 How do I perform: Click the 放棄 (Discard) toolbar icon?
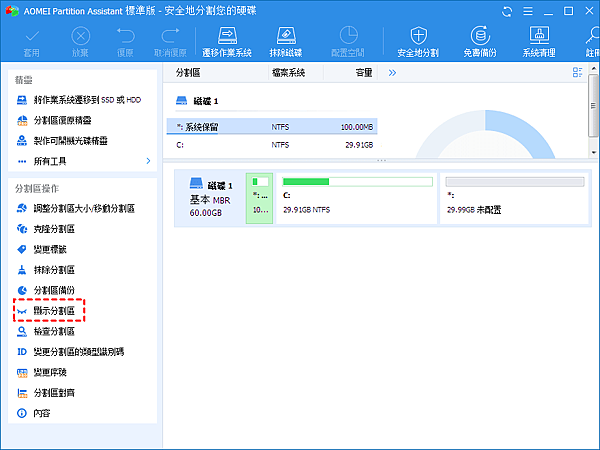80,42
